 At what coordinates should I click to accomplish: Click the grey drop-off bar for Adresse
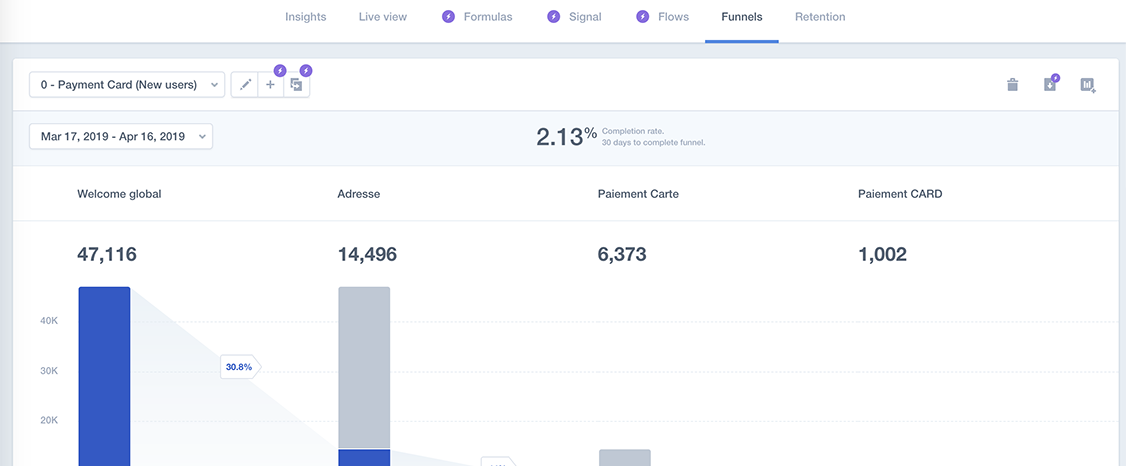364,368
